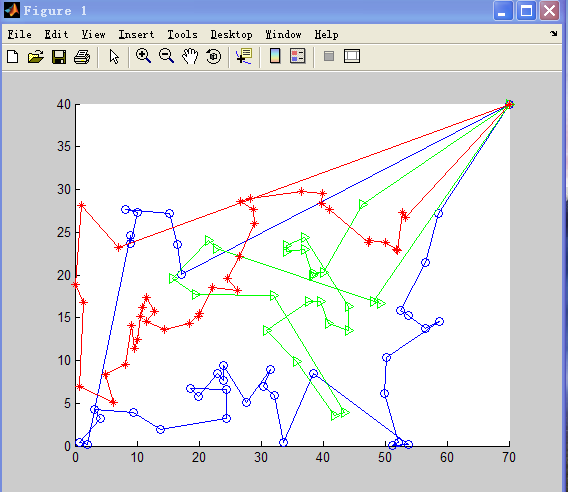
Task: Open the Desktop menu
Action: coord(232,34)
